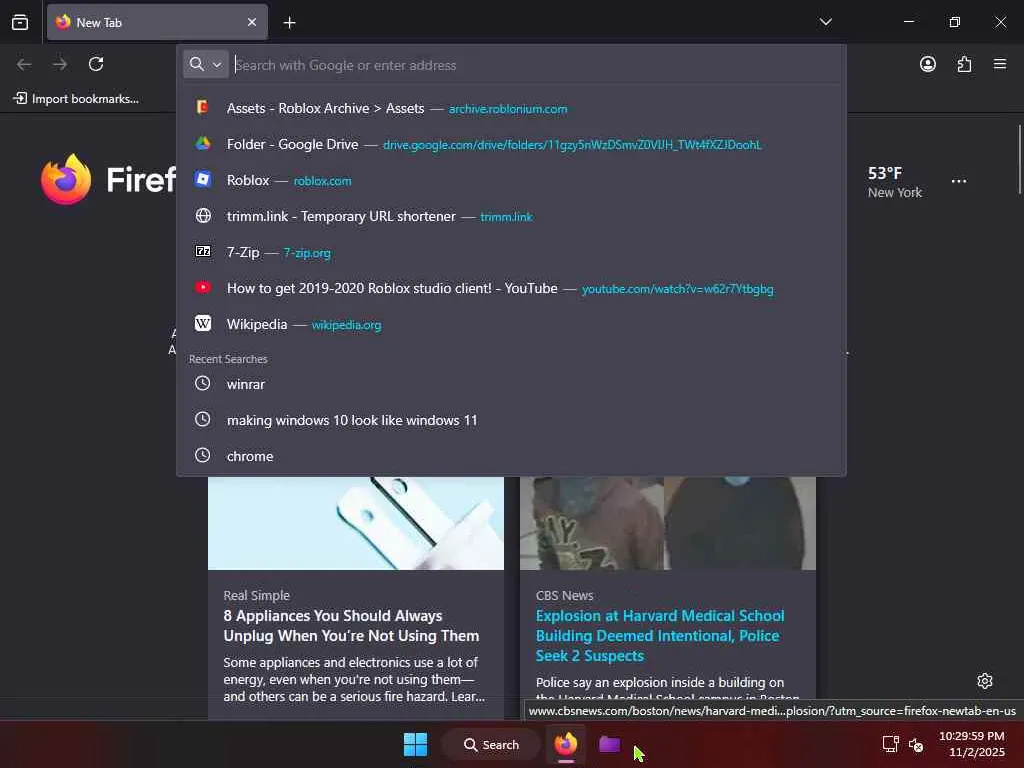Select Folder - Google Drive suggestion
The width and height of the screenshot is (1024, 768).
[x=511, y=144]
